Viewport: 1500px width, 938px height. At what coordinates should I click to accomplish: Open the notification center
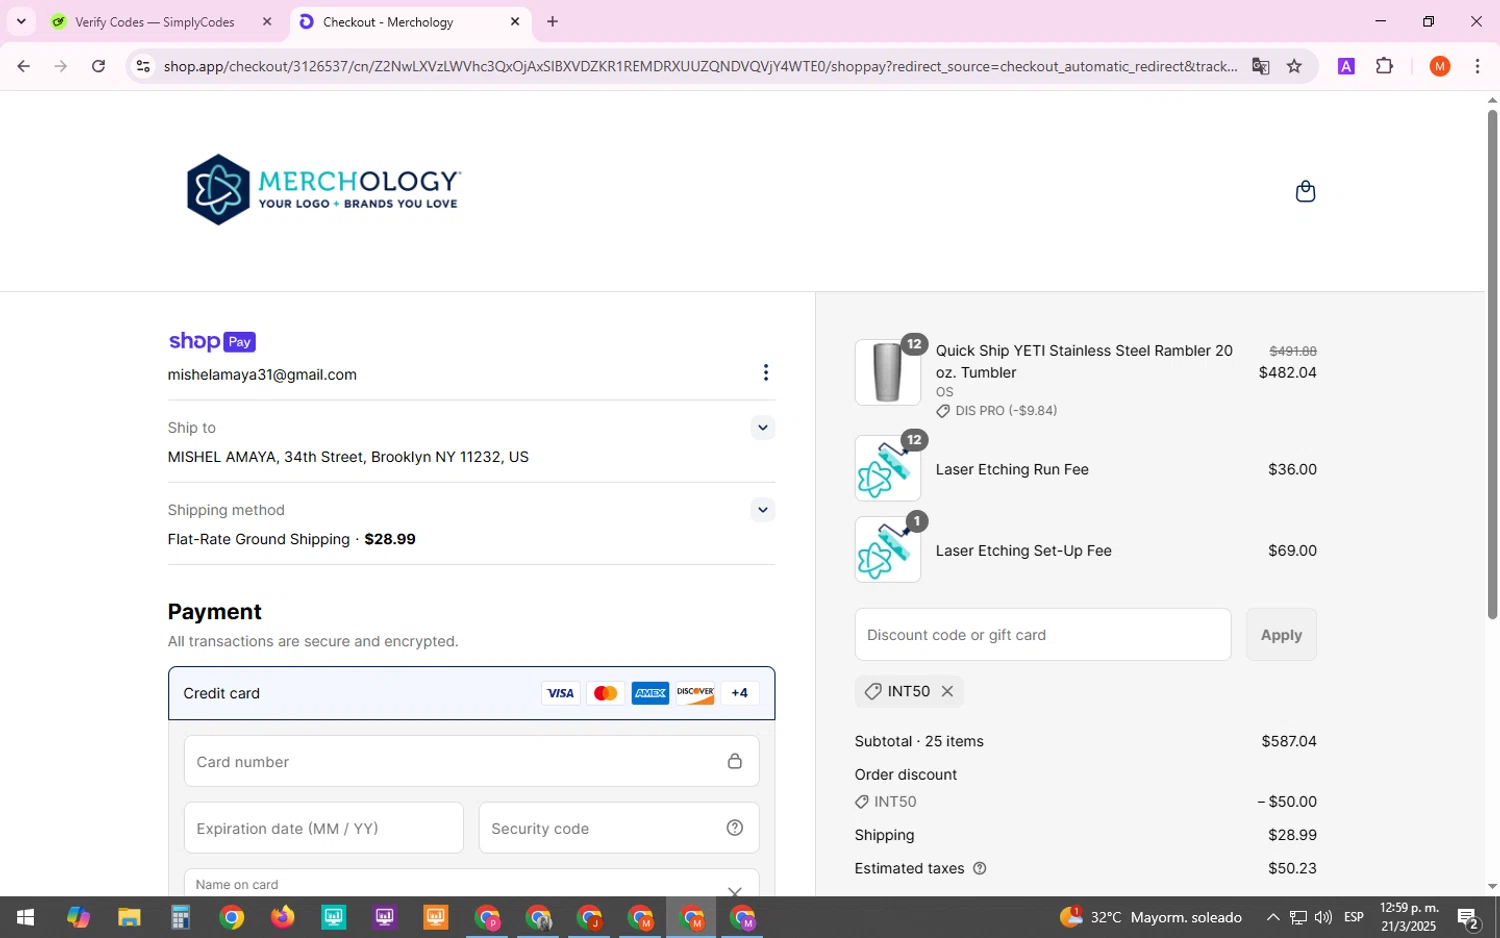(1469, 917)
